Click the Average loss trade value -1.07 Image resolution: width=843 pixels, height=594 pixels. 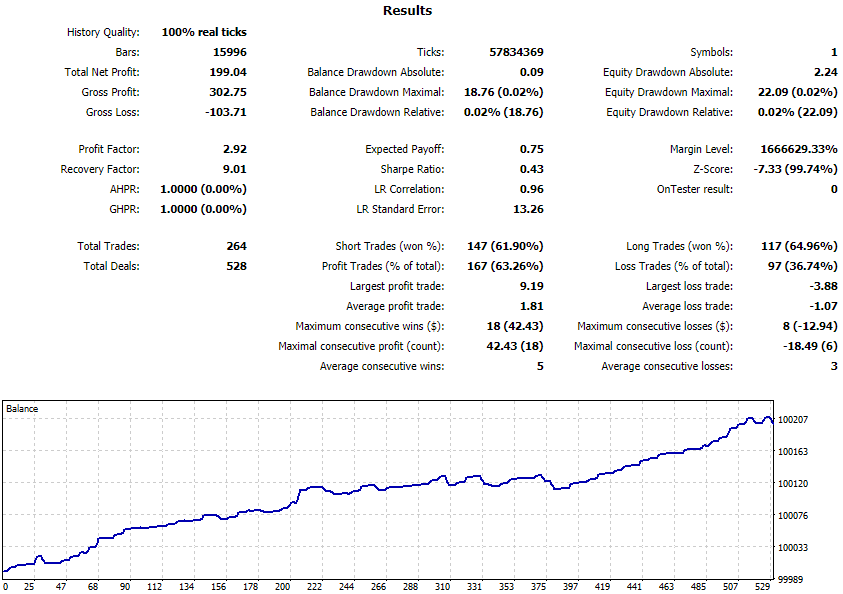(x=824, y=306)
